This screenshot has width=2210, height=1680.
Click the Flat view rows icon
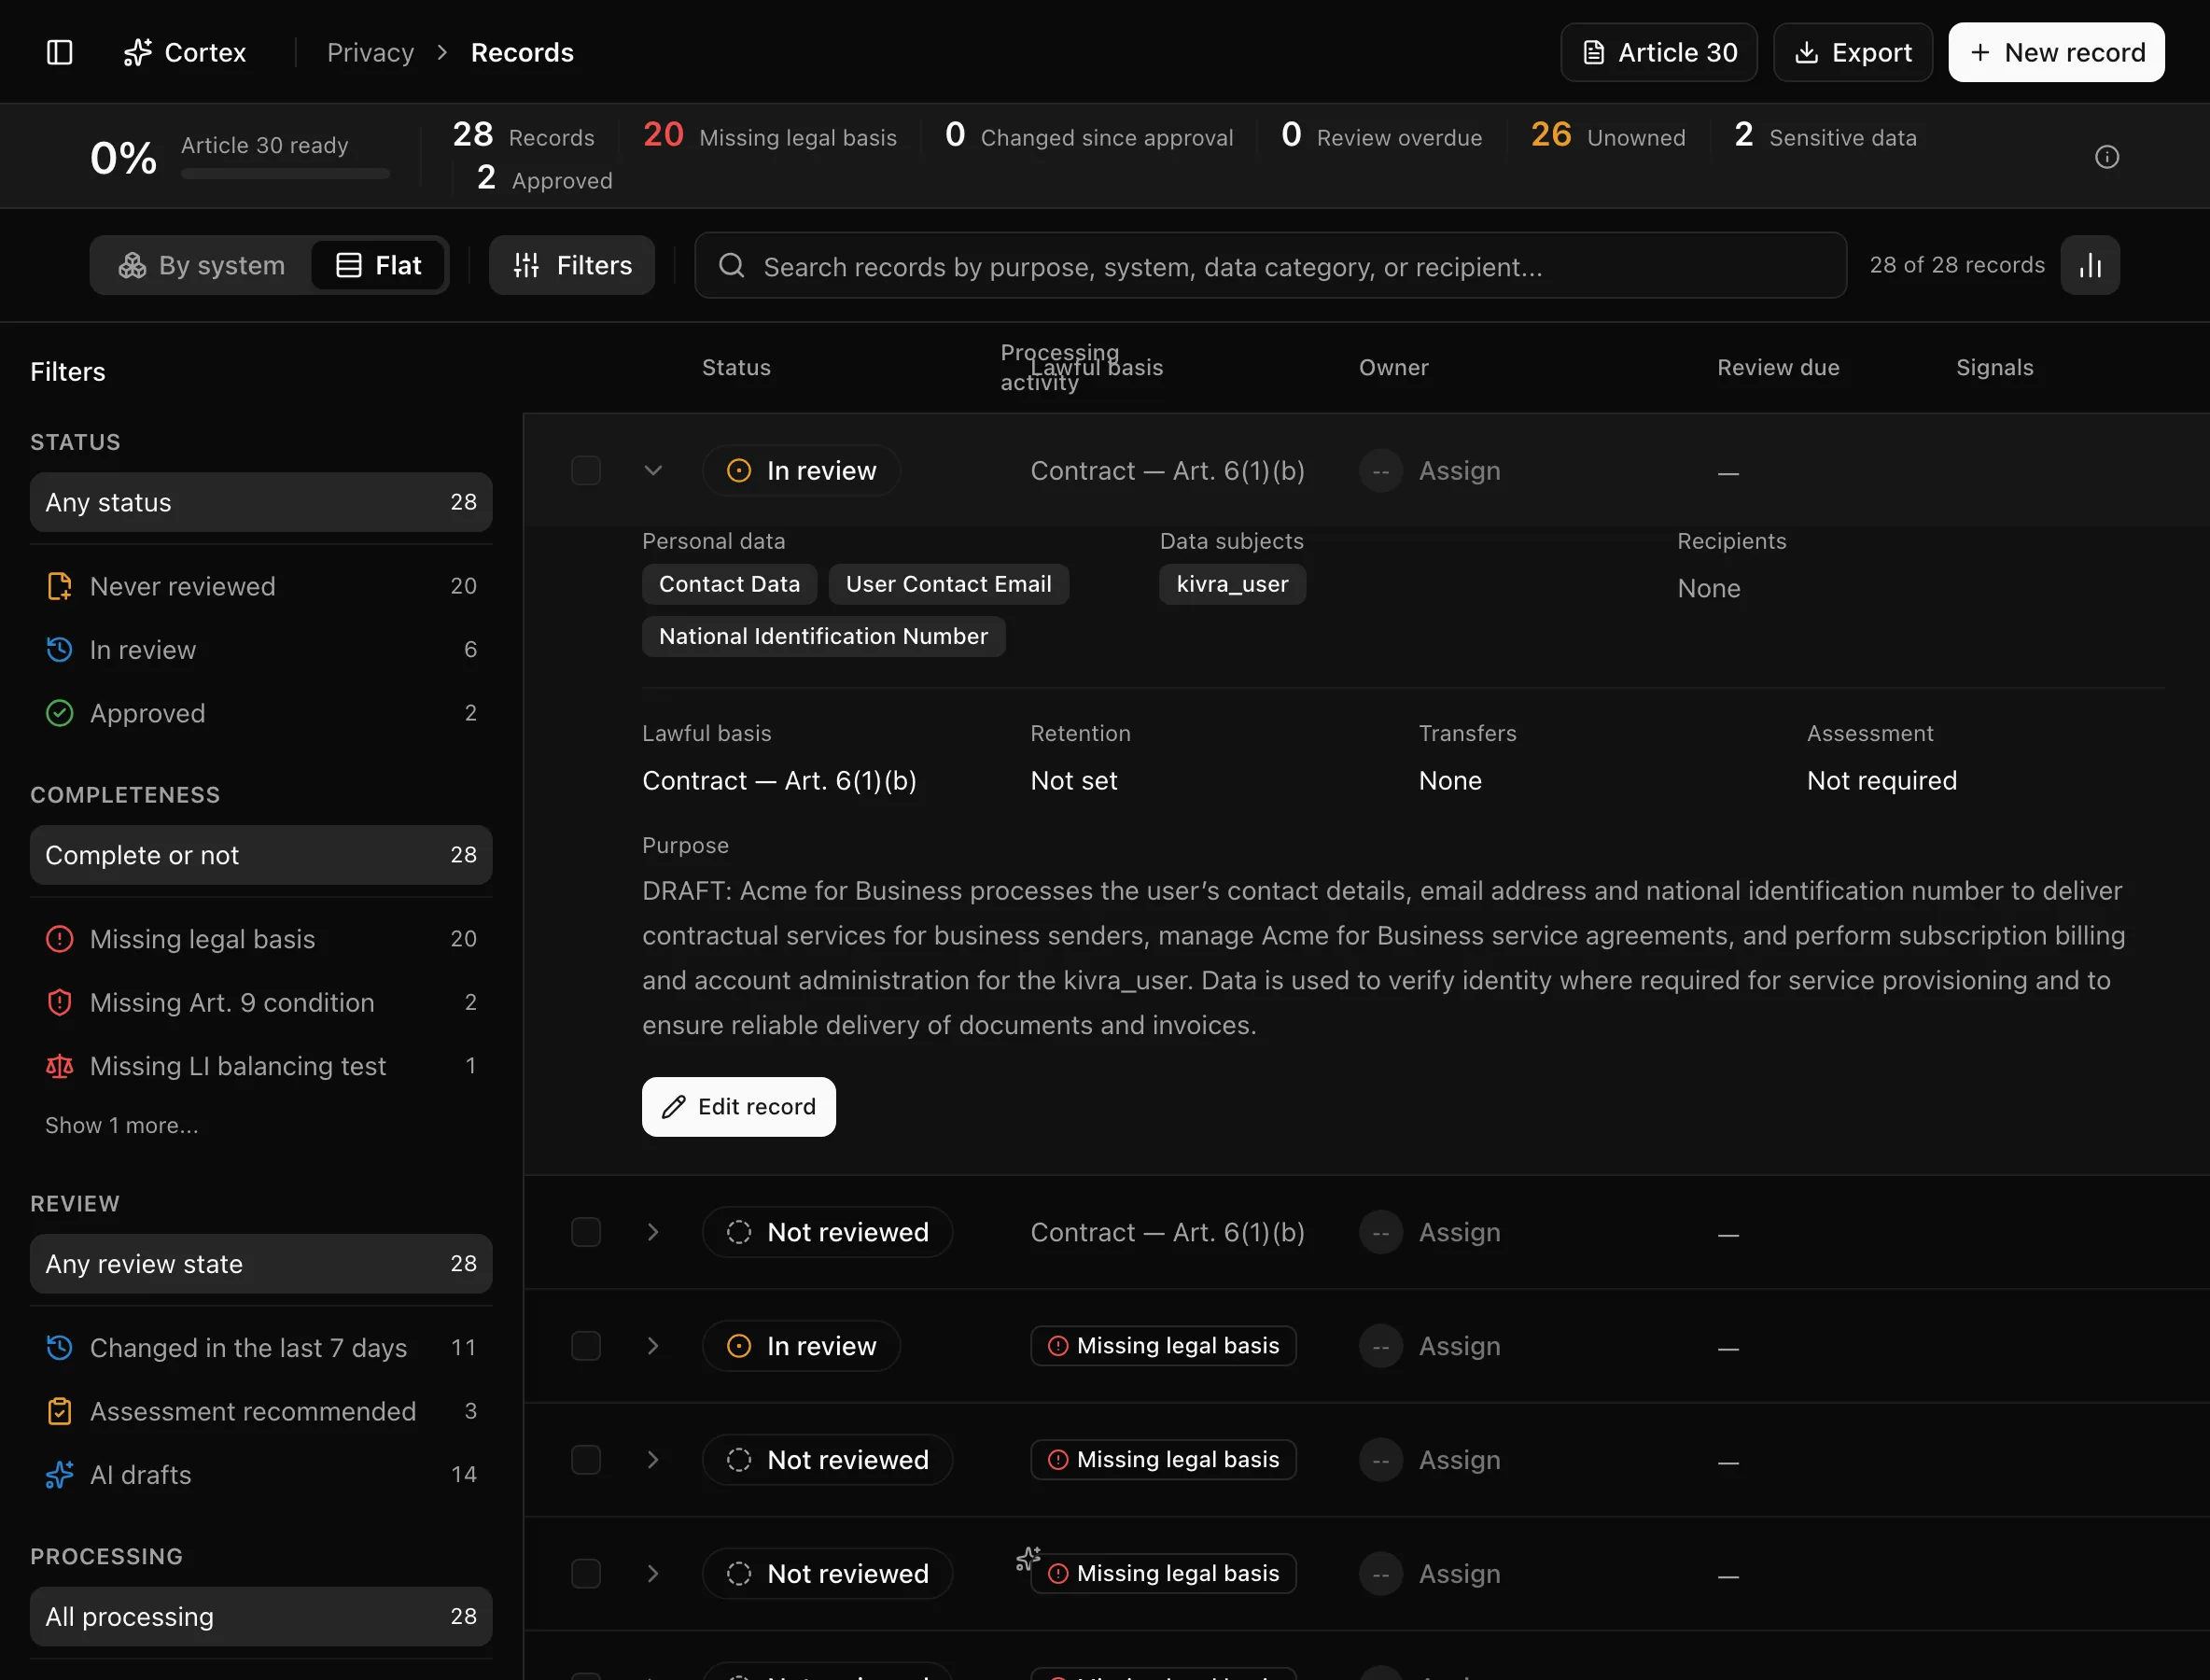(348, 265)
